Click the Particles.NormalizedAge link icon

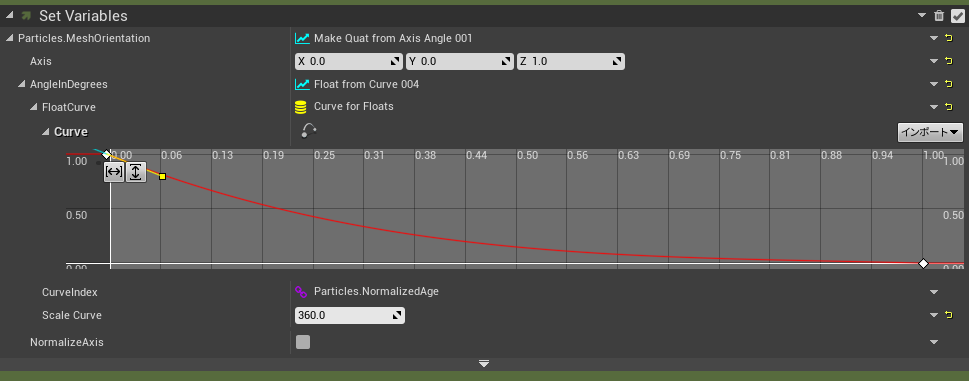point(301,291)
